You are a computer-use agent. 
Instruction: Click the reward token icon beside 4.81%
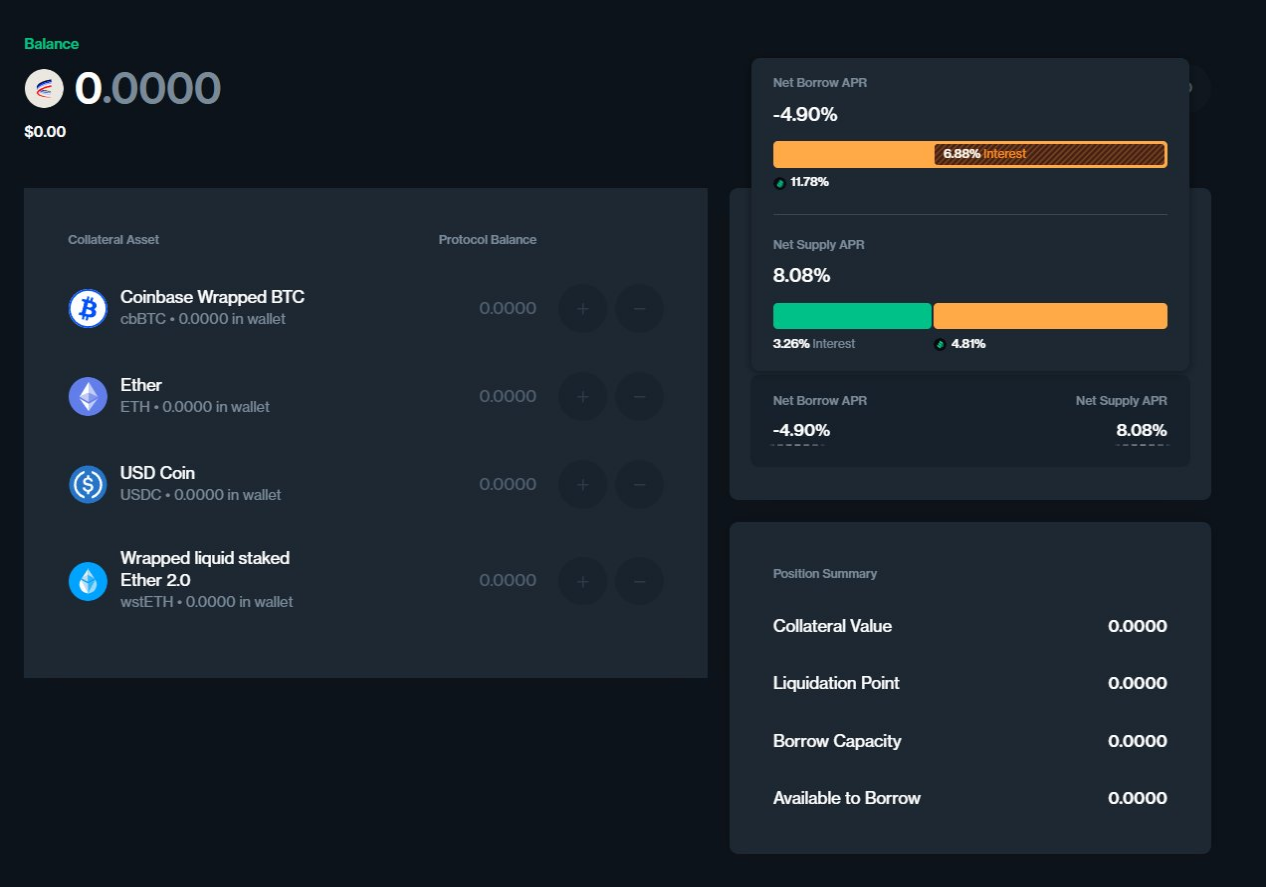[940, 344]
